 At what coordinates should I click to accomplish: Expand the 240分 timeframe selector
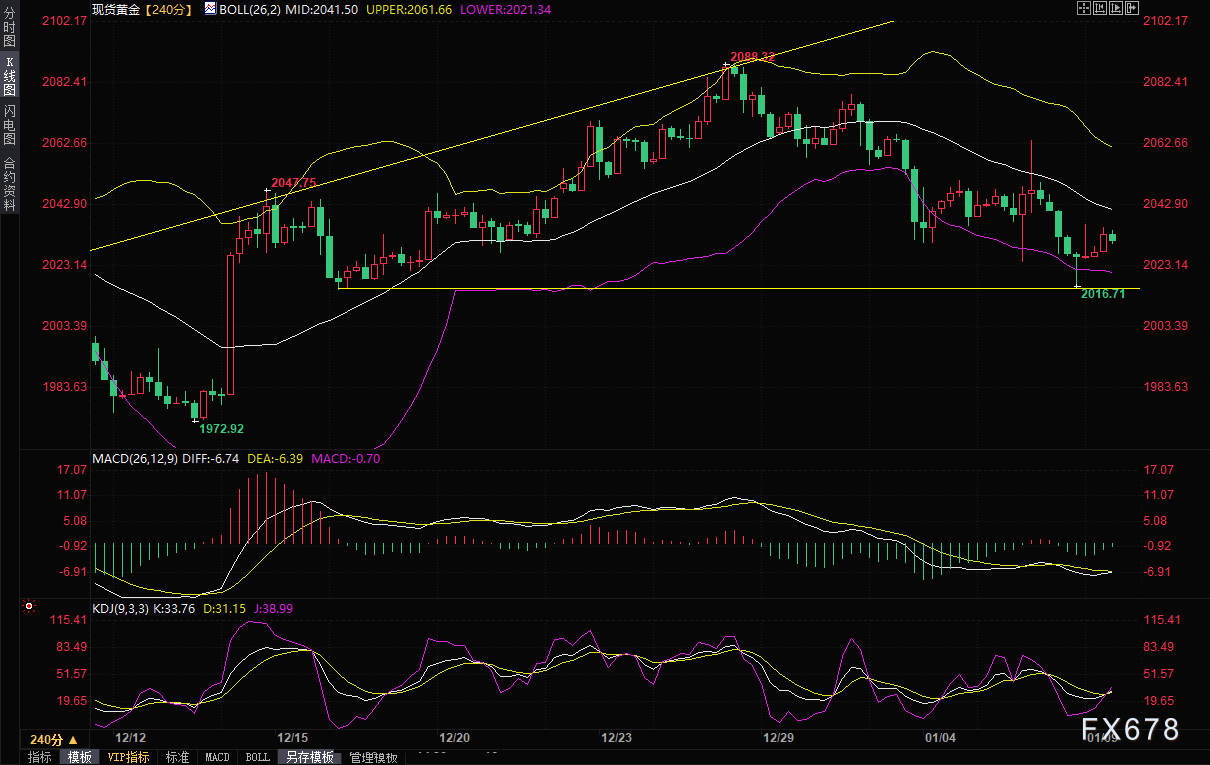point(53,739)
